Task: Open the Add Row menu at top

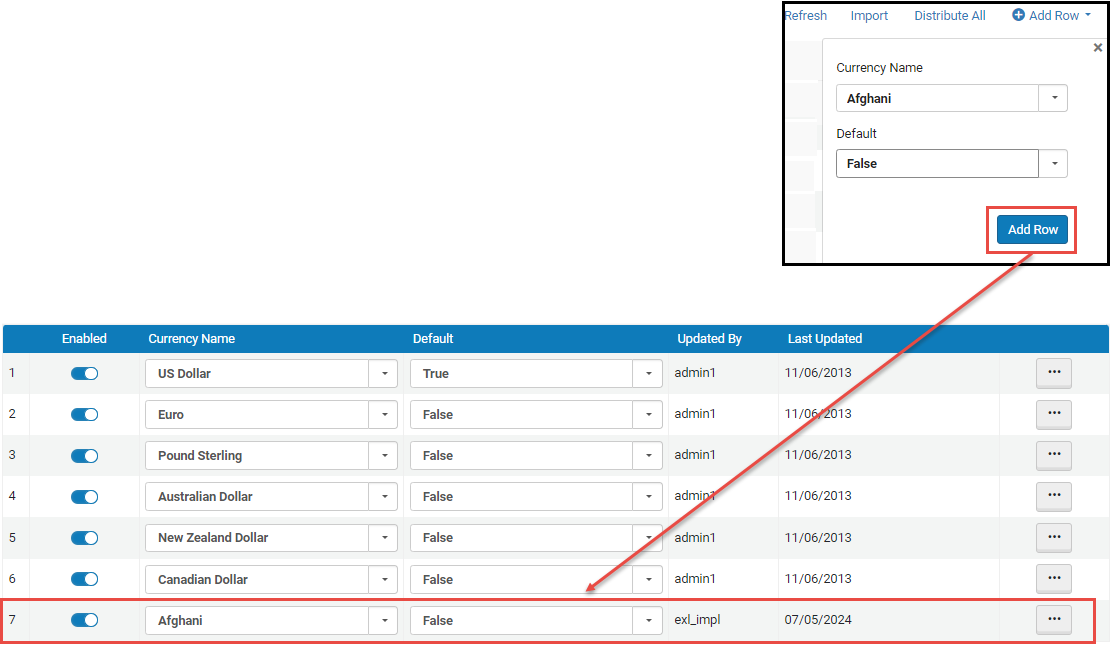Action: click(1051, 16)
